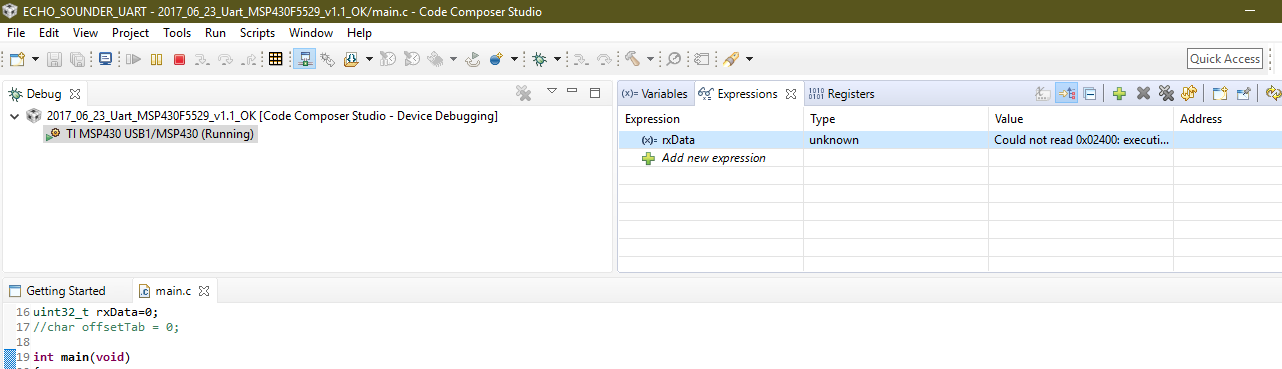Click the Save icon in toolbar
1282x369 pixels.
(55, 59)
